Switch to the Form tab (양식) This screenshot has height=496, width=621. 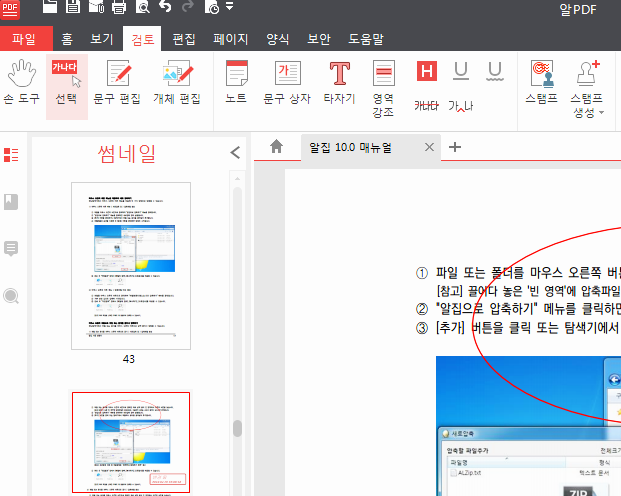[278, 39]
